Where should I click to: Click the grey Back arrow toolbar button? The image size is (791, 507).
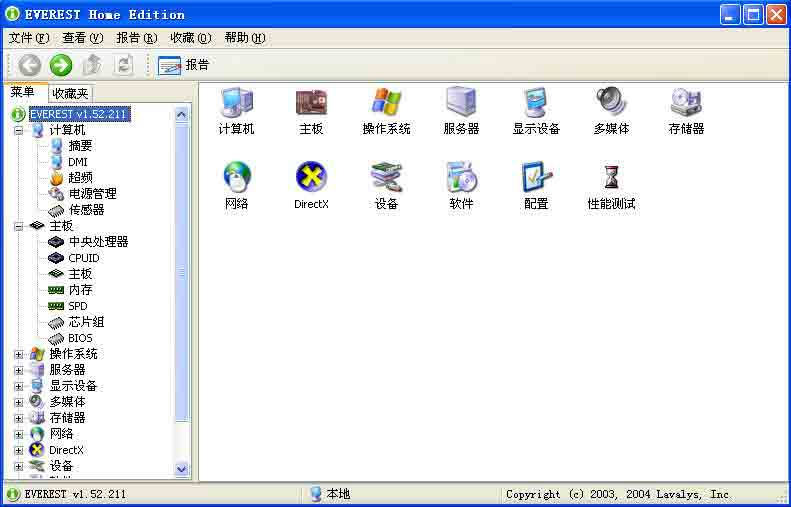pyautogui.click(x=30, y=65)
